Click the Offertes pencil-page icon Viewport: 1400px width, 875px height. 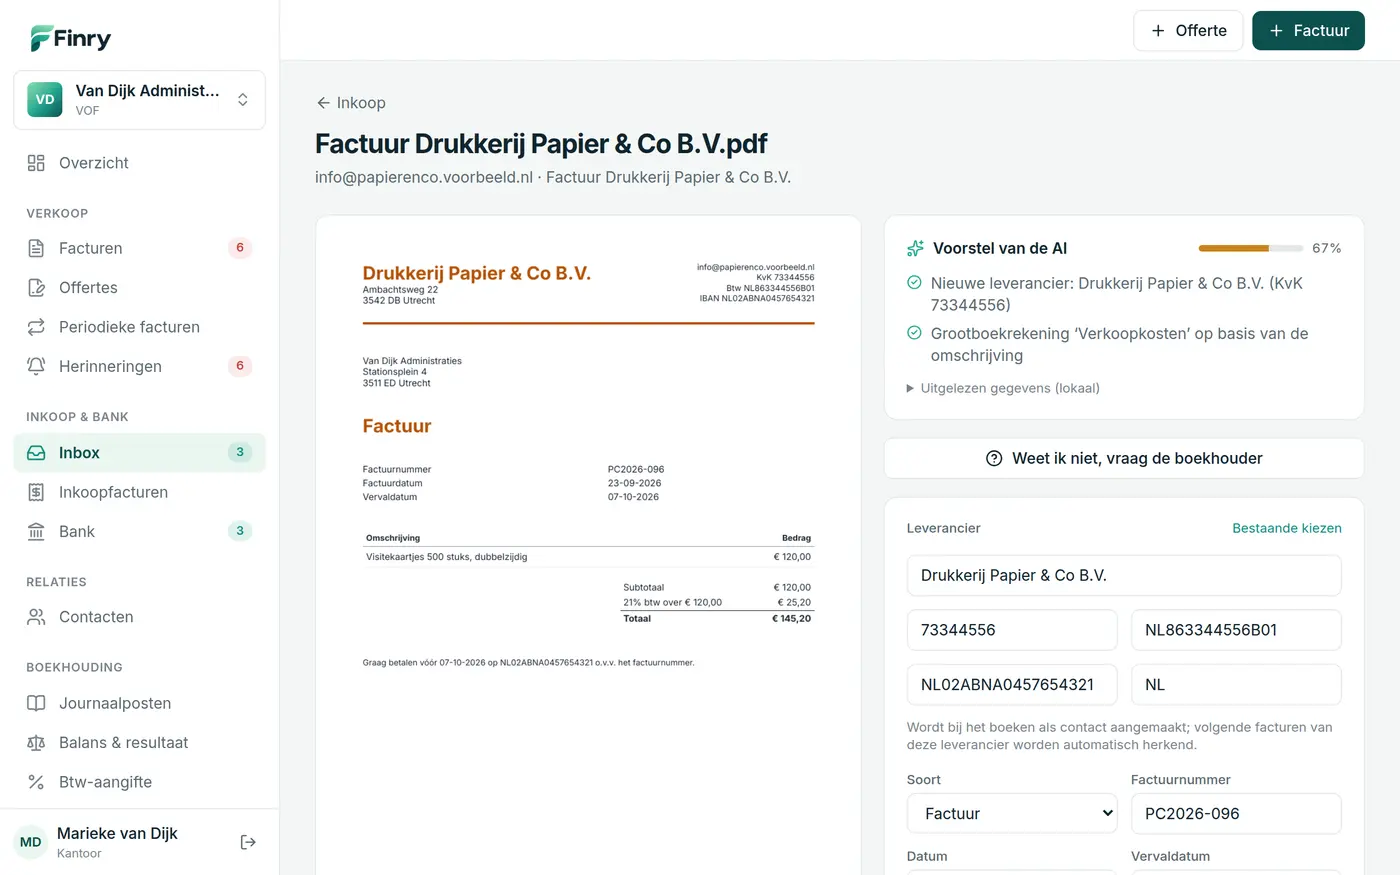pyautogui.click(x=36, y=288)
